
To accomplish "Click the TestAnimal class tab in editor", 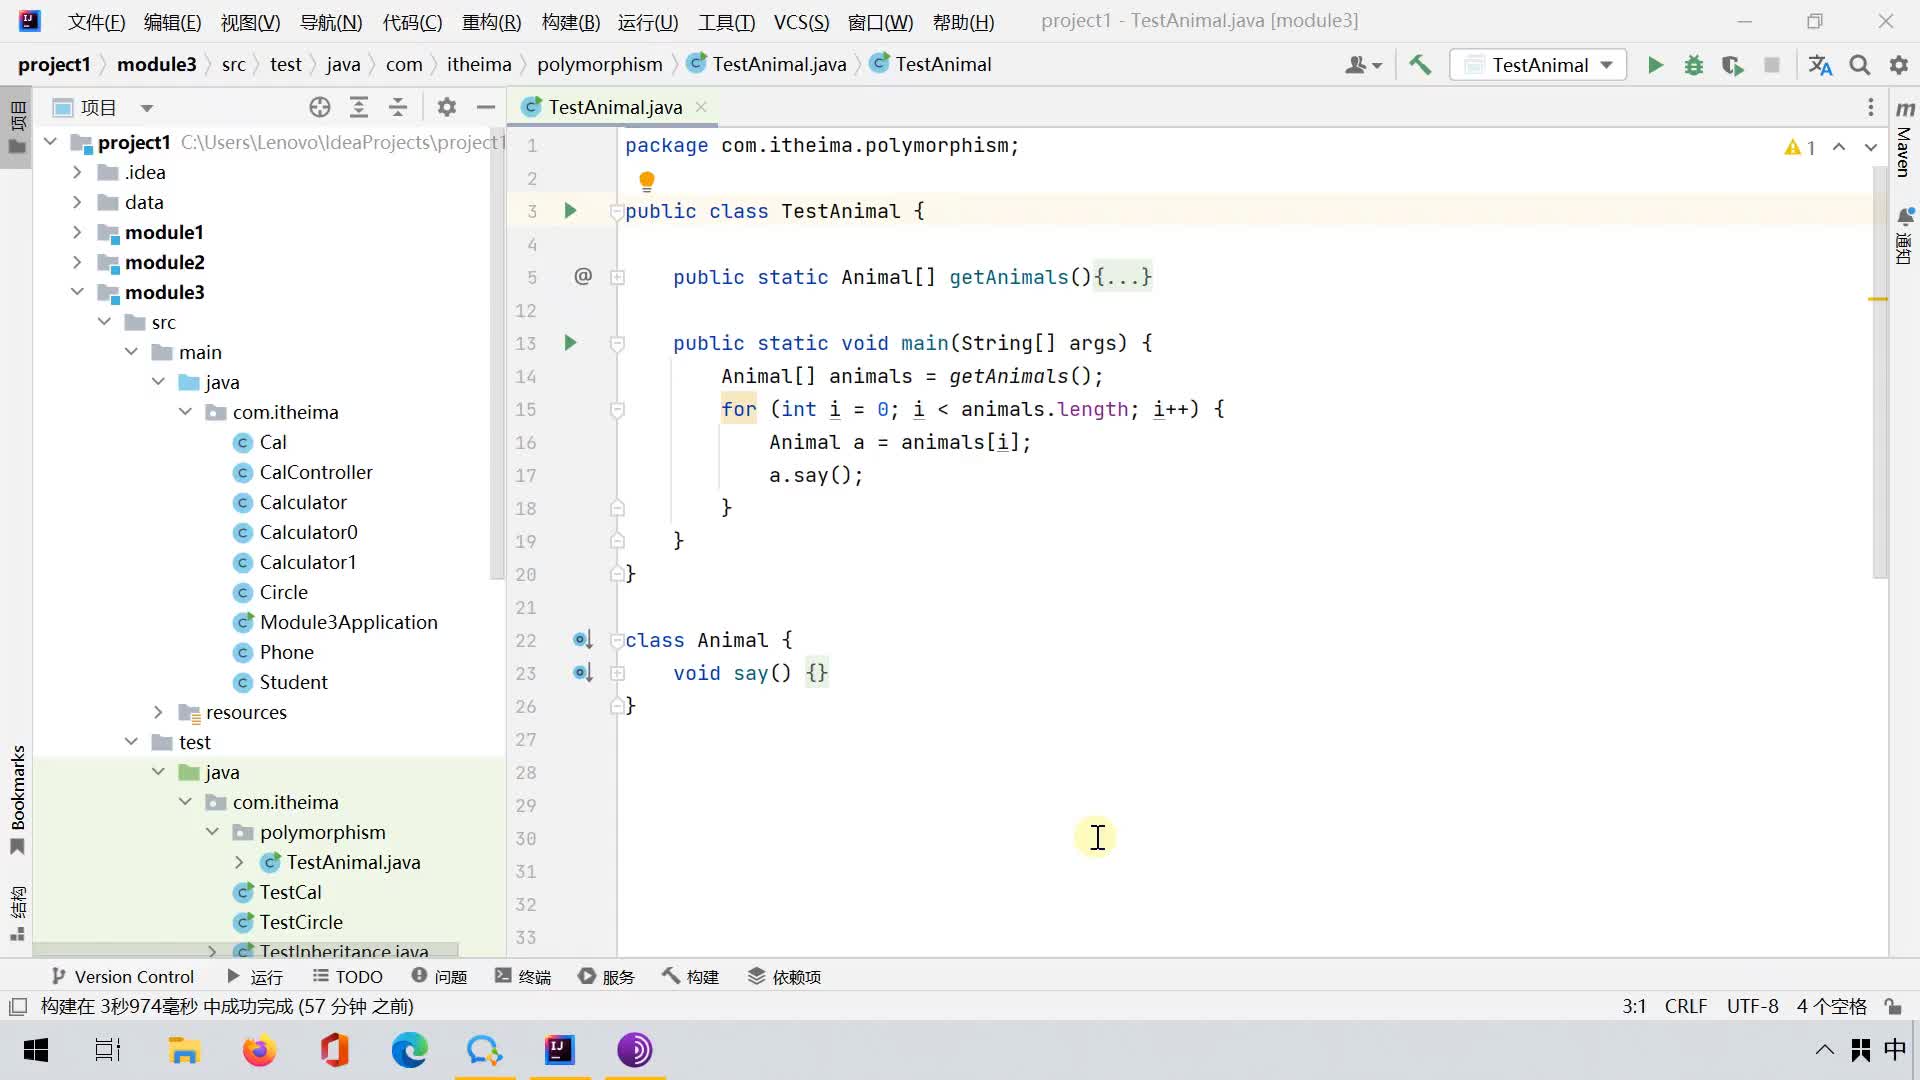I will 613,105.
